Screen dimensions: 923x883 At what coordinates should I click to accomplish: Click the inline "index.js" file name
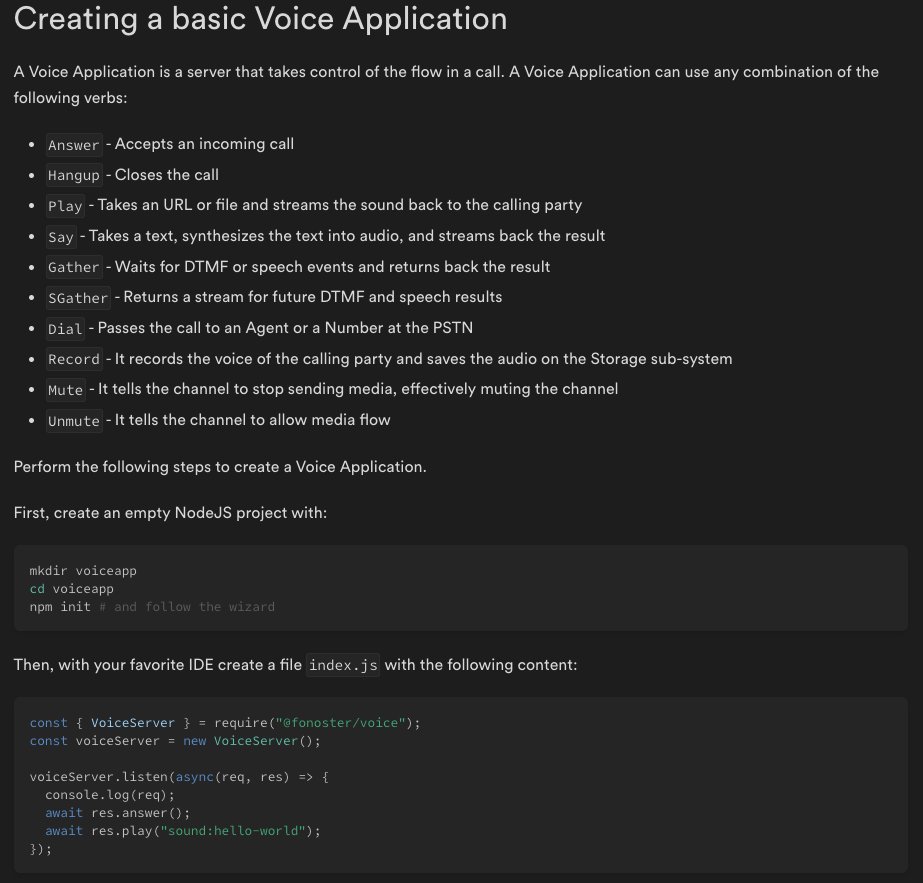click(x=343, y=665)
